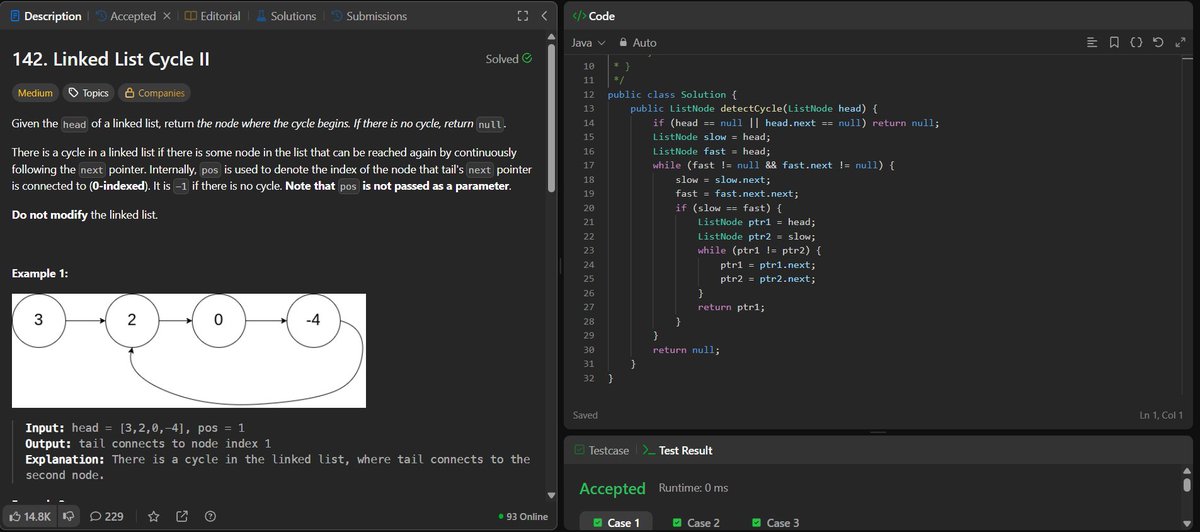Open the help question-mark icon

[210, 516]
